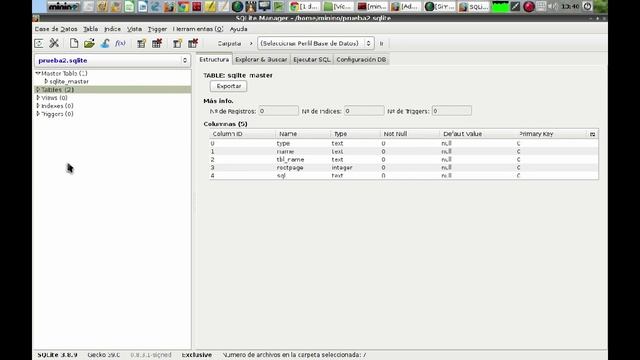
Task: Click the Nº de Registros field
Action: pyautogui.click(x=278, y=111)
